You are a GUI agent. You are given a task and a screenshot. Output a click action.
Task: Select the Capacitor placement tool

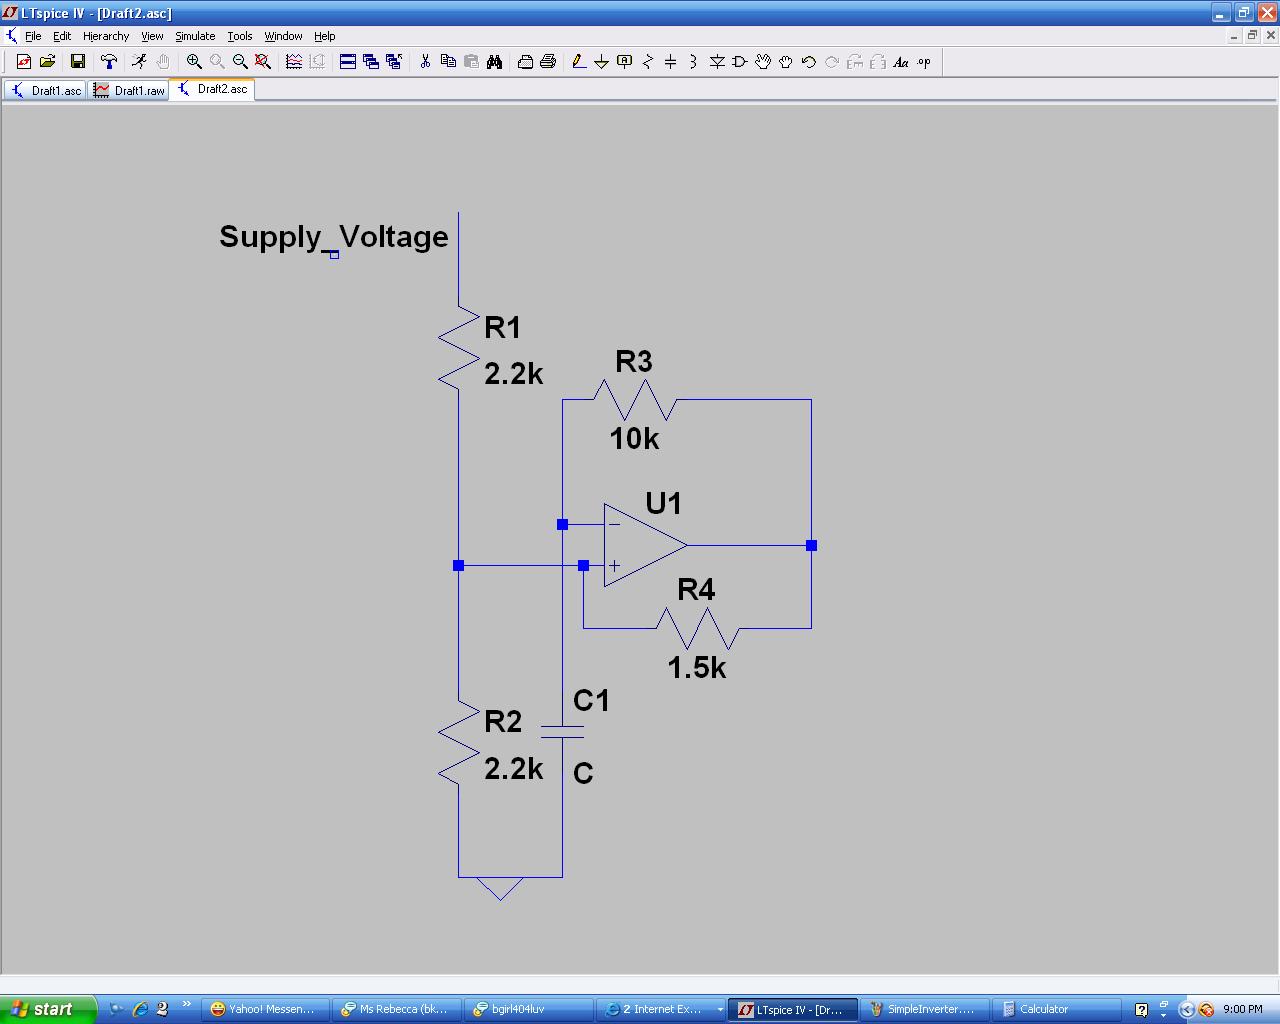pos(671,62)
